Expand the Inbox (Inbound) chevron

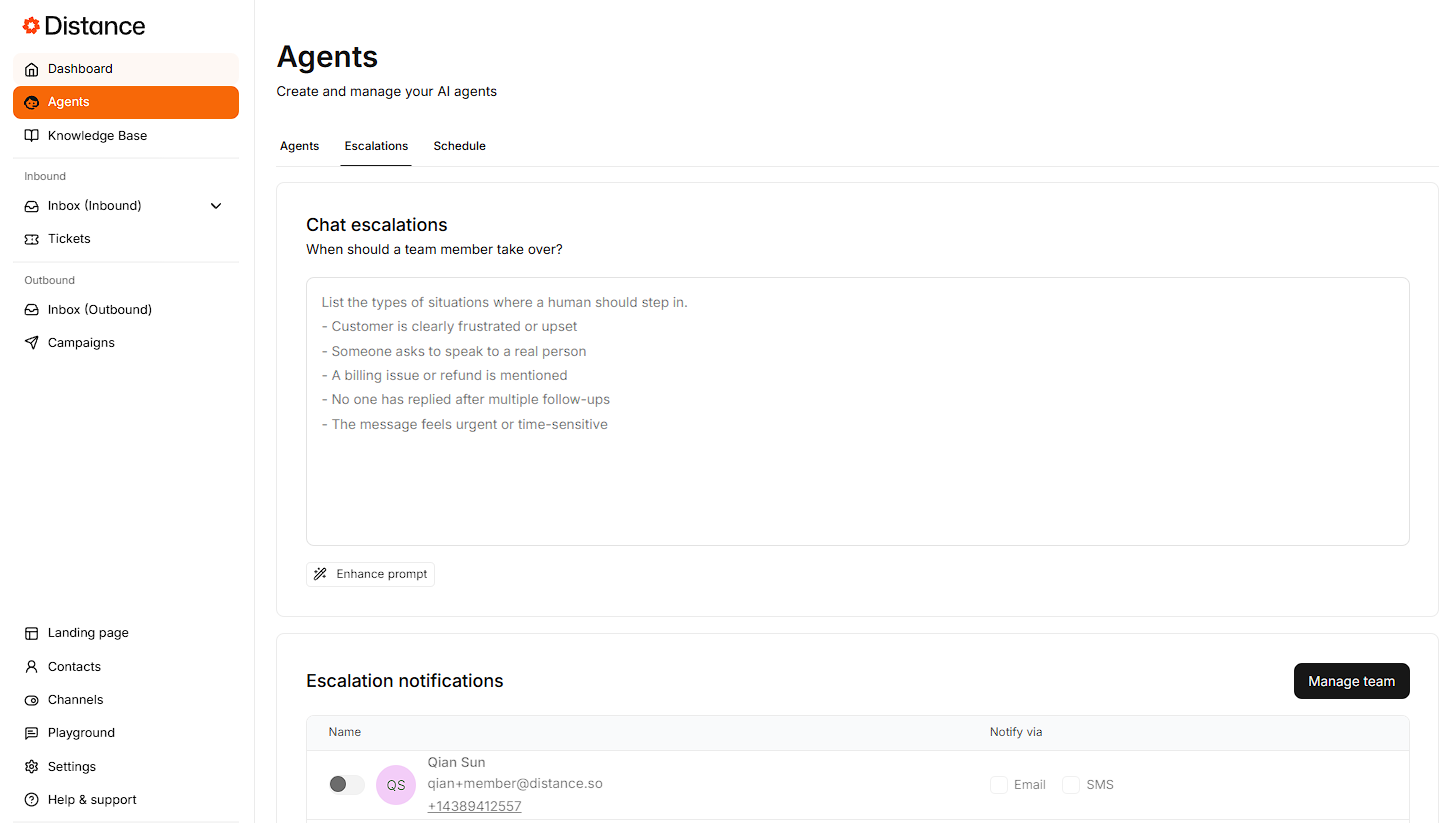click(216, 206)
